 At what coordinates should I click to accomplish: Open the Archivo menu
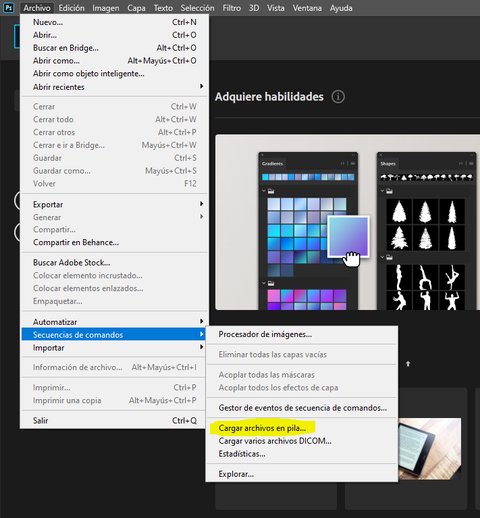[37, 8]
